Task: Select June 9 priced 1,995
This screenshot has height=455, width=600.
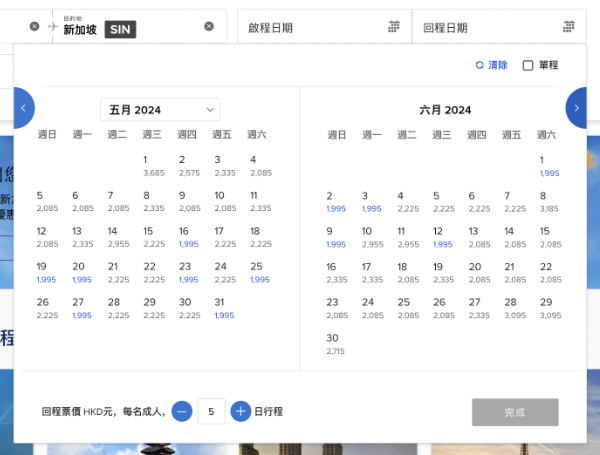Action: coord(336,238)
